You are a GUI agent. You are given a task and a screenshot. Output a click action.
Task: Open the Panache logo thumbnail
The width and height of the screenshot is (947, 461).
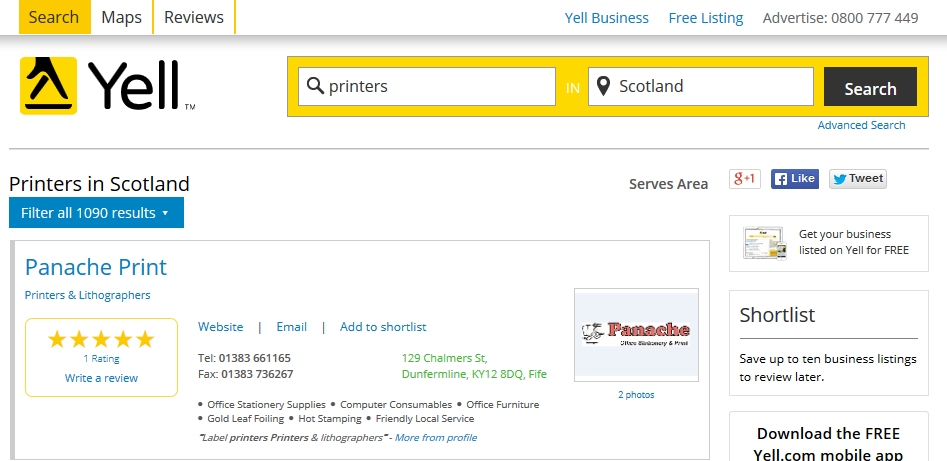pos(636,335)
